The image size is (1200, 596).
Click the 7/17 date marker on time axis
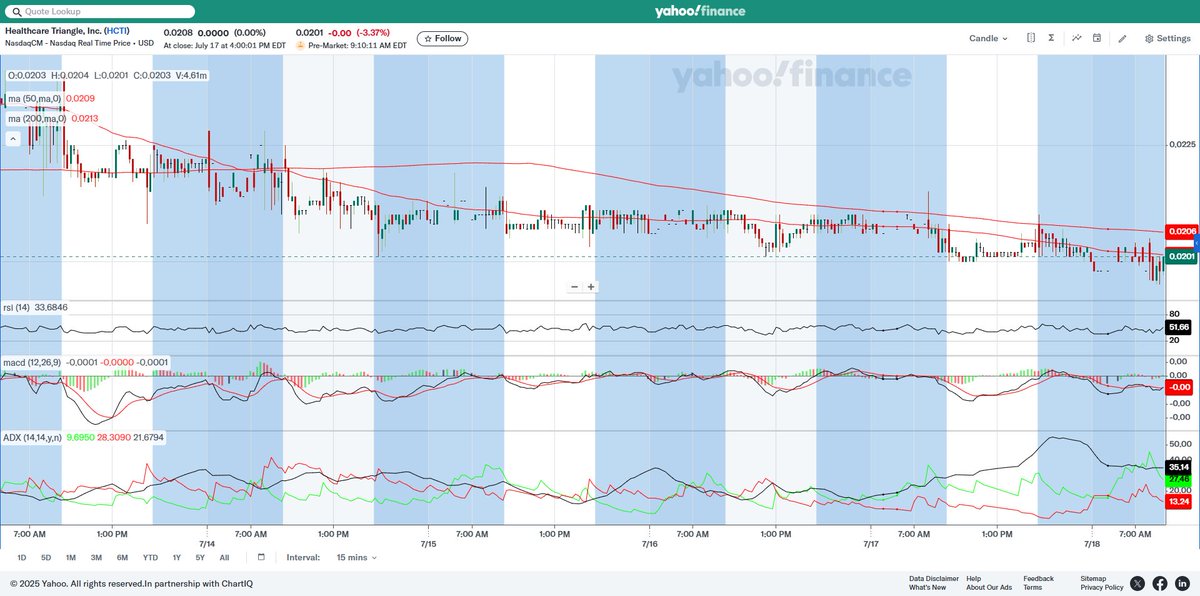pyautogui.click(x=870, y=544)
